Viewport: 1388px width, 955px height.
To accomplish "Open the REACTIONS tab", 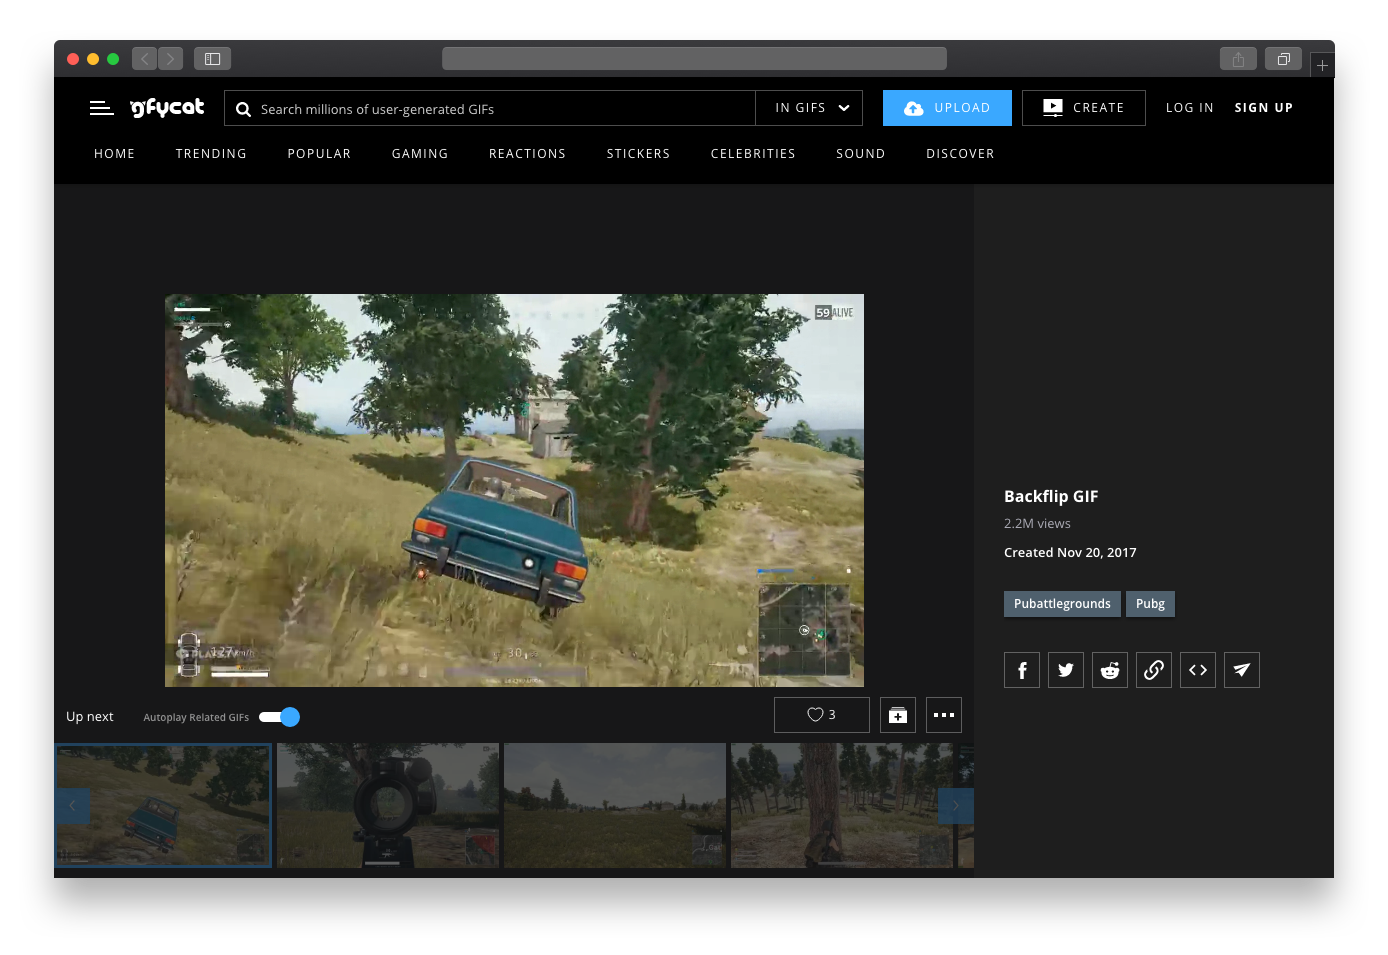I will point(527,154).
